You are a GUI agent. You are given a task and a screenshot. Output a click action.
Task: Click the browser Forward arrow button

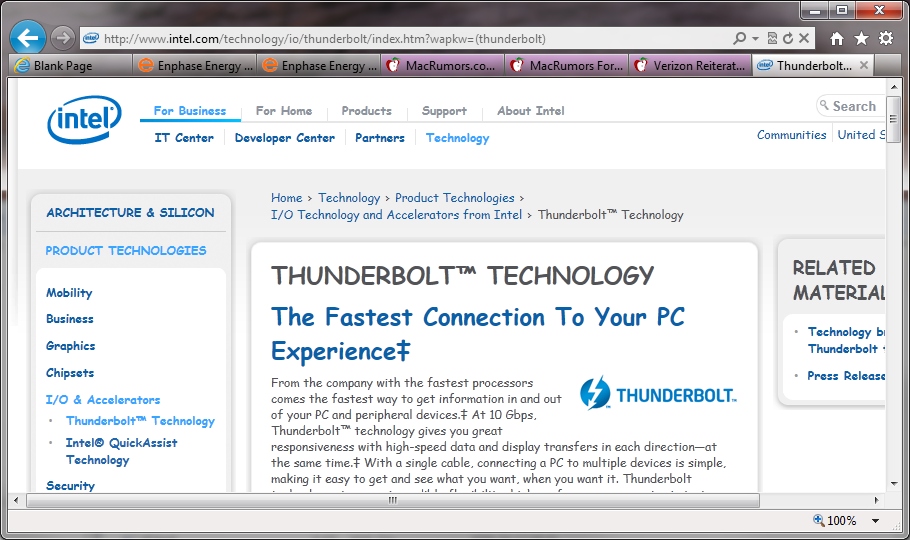62,38
